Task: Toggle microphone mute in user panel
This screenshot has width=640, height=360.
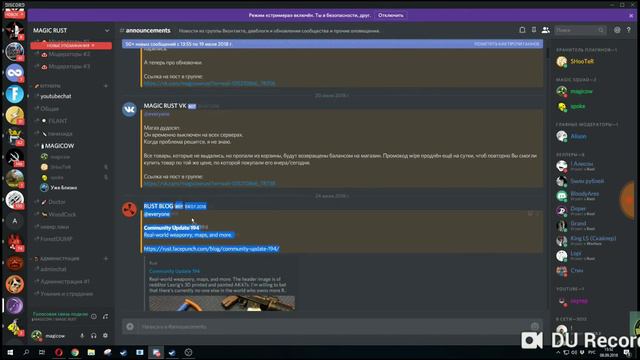Action: (x=82, y=336)
